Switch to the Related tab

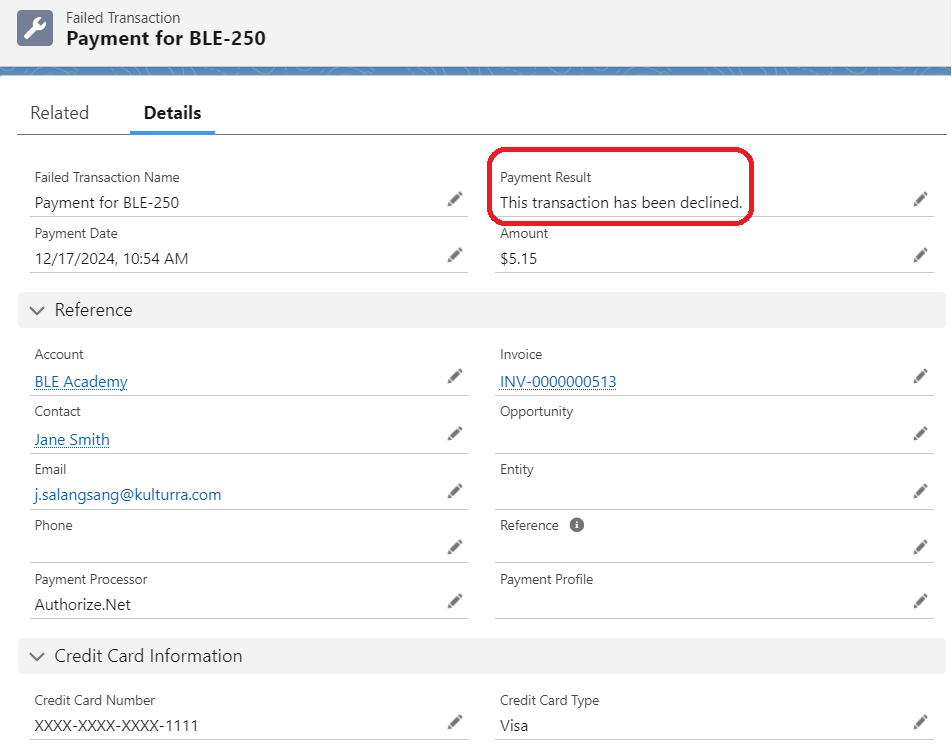(x=59, y=113)
